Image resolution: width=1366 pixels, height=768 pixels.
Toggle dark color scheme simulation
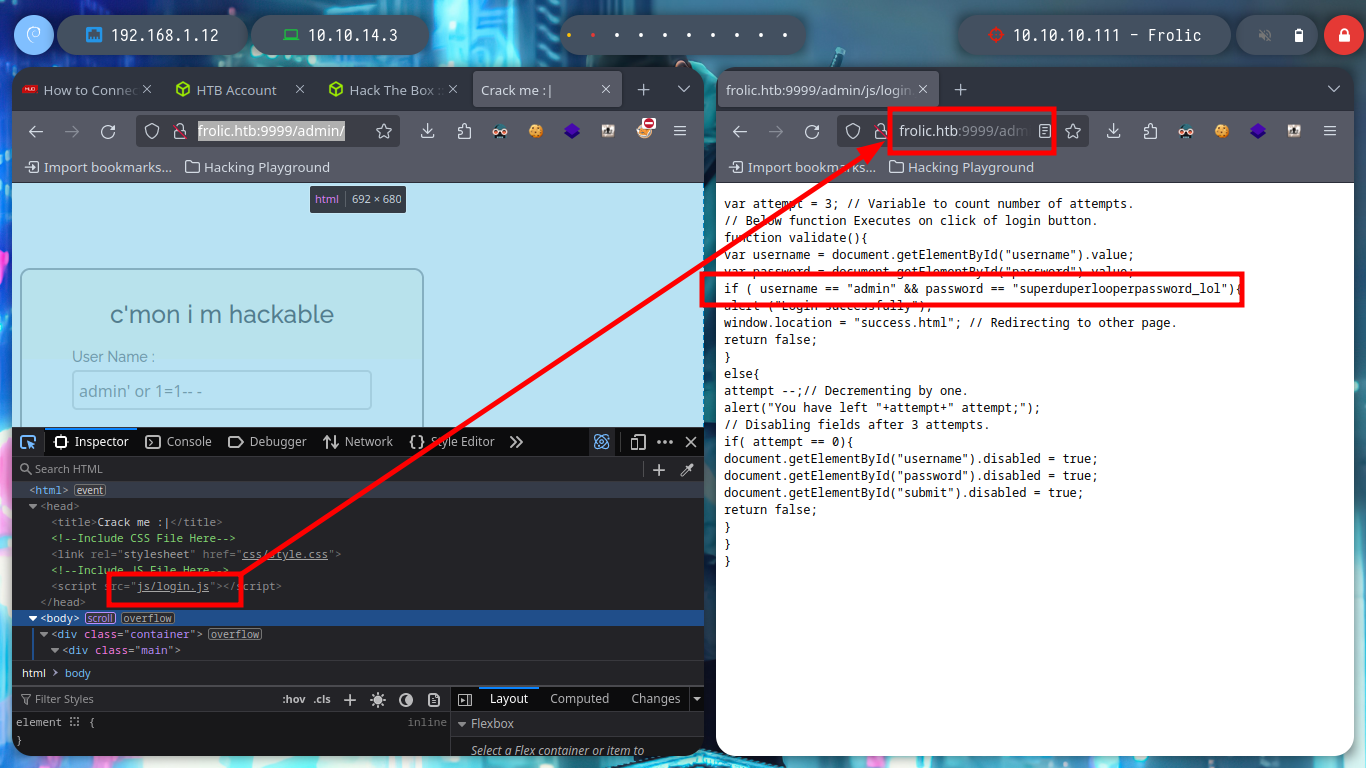[x=406, y=700]
